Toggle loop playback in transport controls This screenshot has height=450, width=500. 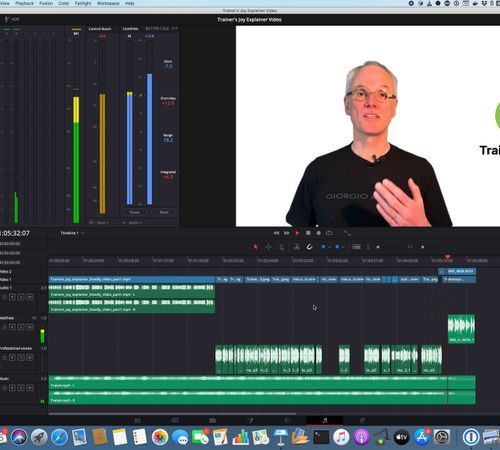pos(329,233)
